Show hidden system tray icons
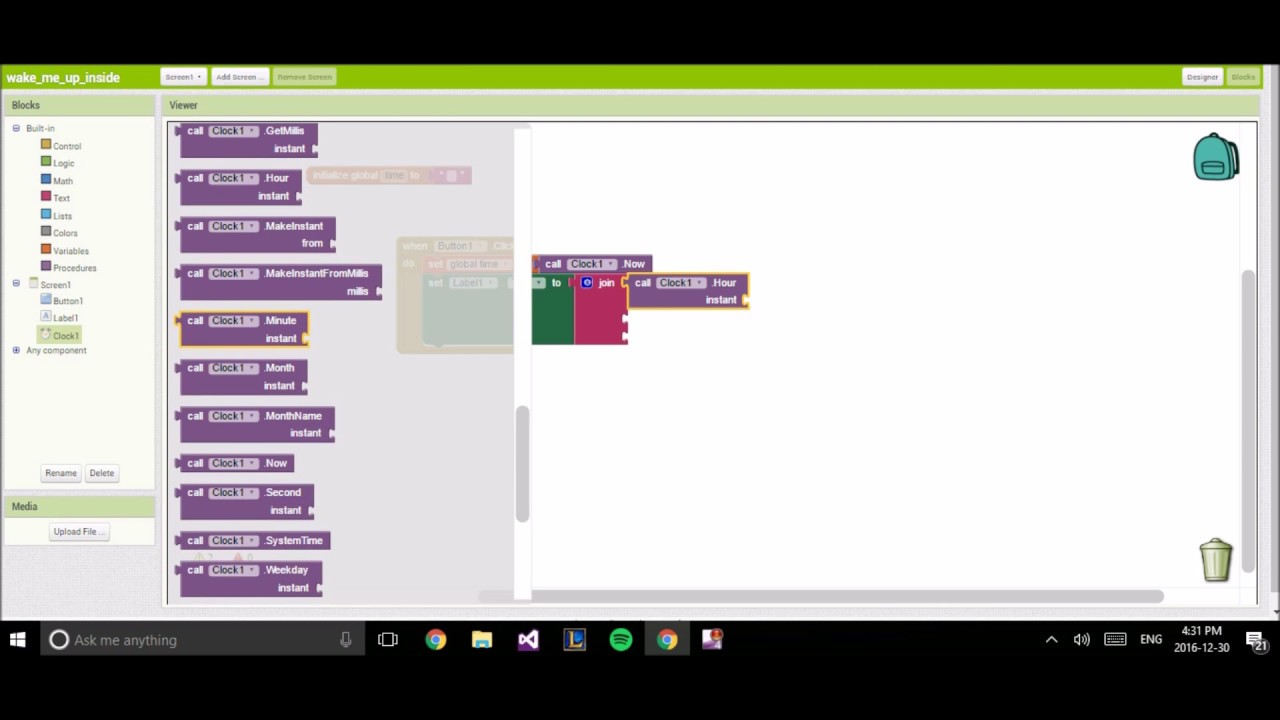This screenshot has width=1280, height=720. pyautogui.click(x=1051, y=640)
